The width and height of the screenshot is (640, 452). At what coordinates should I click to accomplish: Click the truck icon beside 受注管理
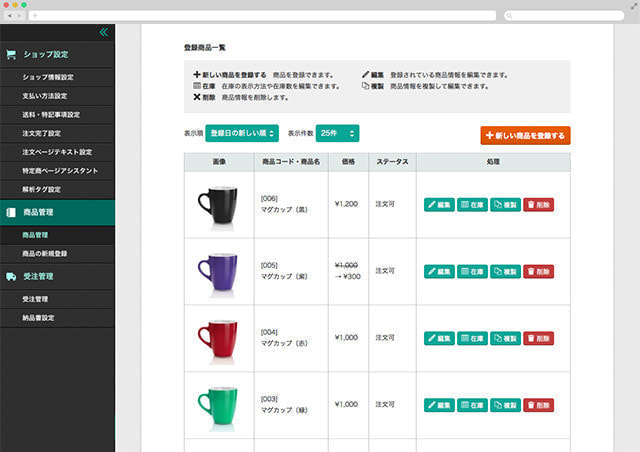(x=11, y=276)
